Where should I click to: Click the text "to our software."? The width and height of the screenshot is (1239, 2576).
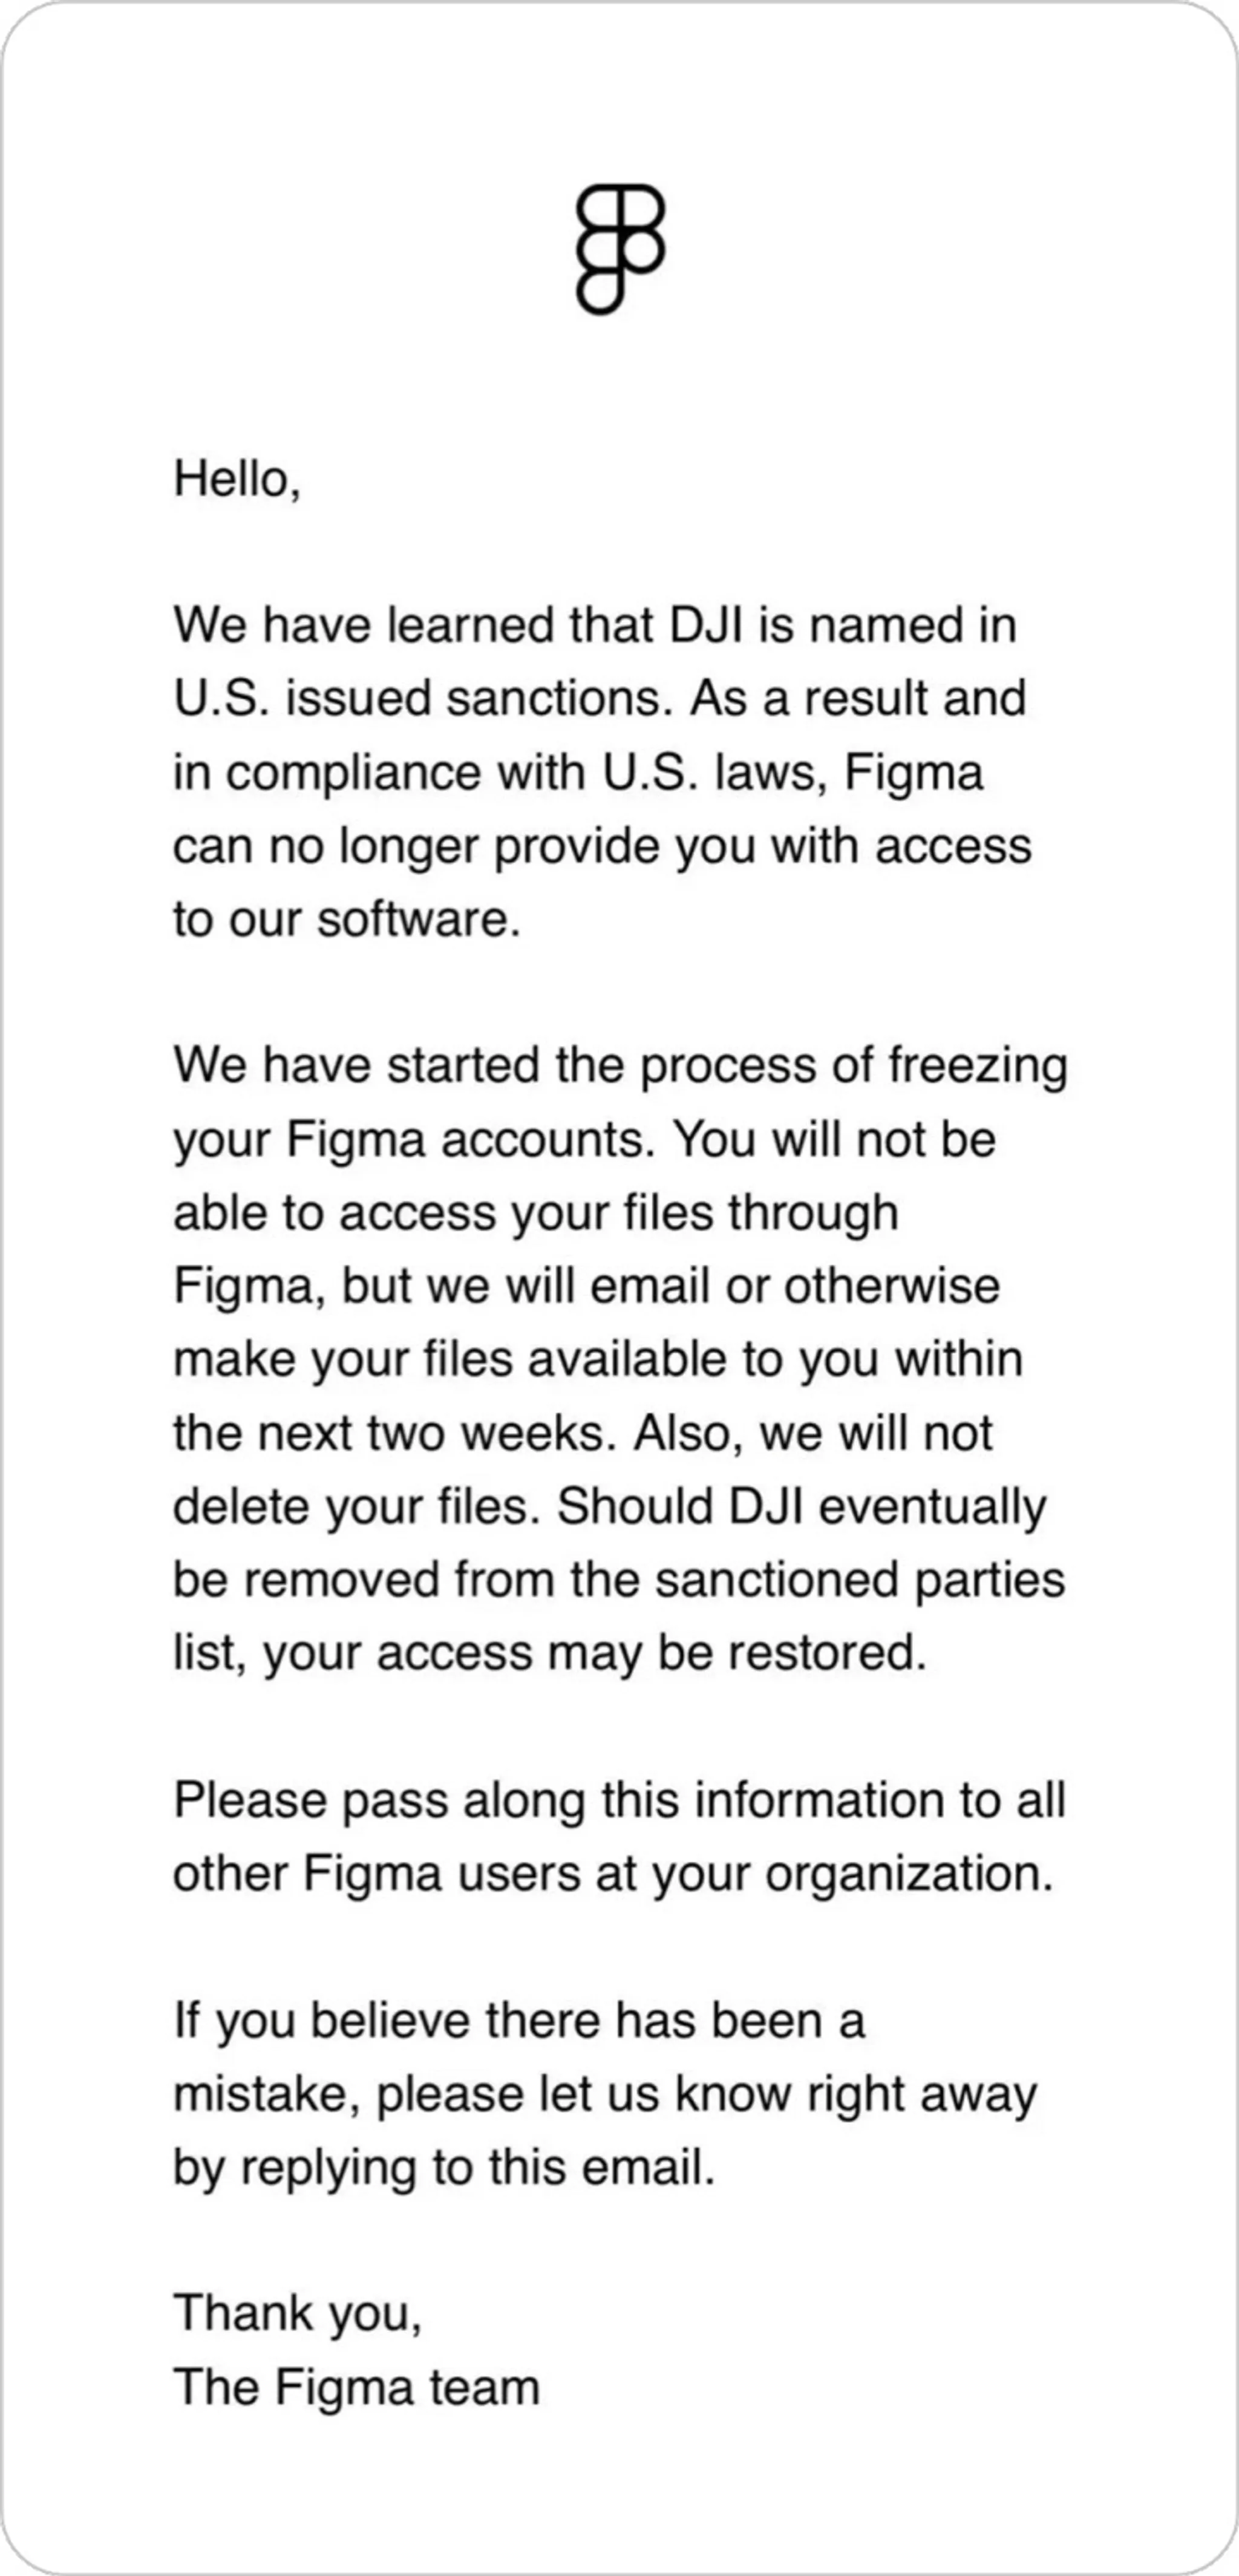pyautogui.click(x=347, y=919)
